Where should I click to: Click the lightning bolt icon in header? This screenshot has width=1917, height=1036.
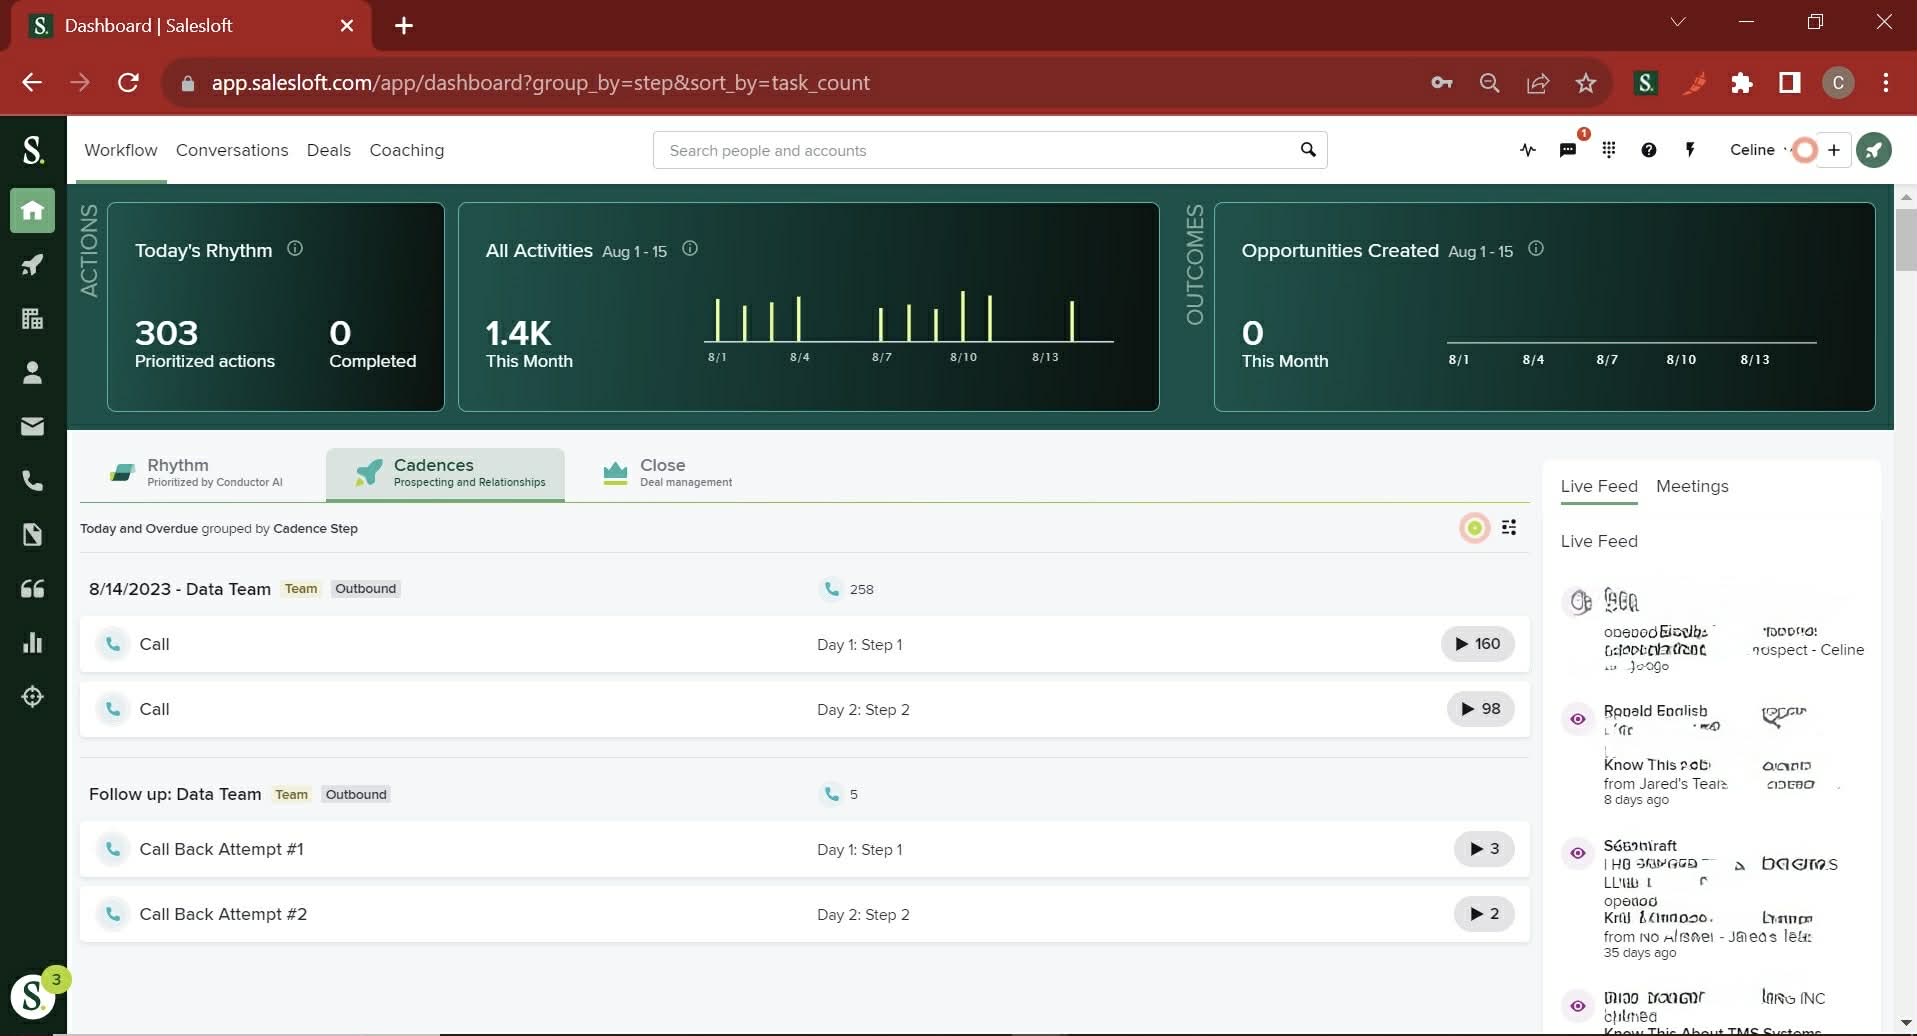[1690, 150]
